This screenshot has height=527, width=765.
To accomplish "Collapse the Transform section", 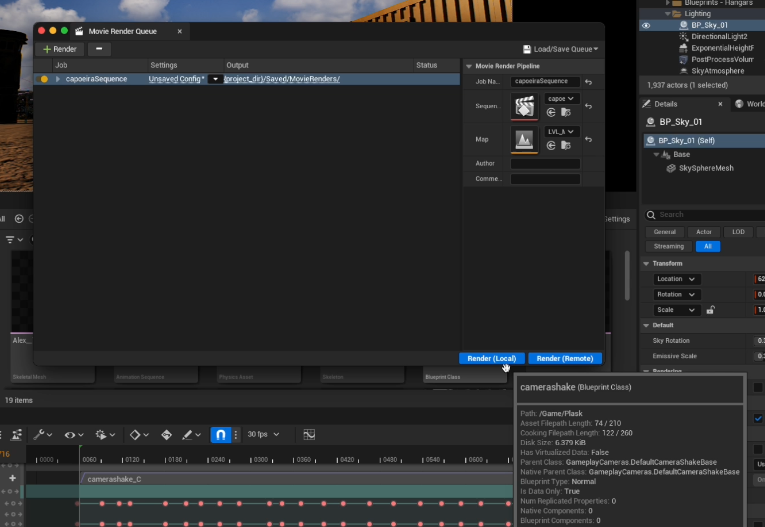I will [646, 264].
